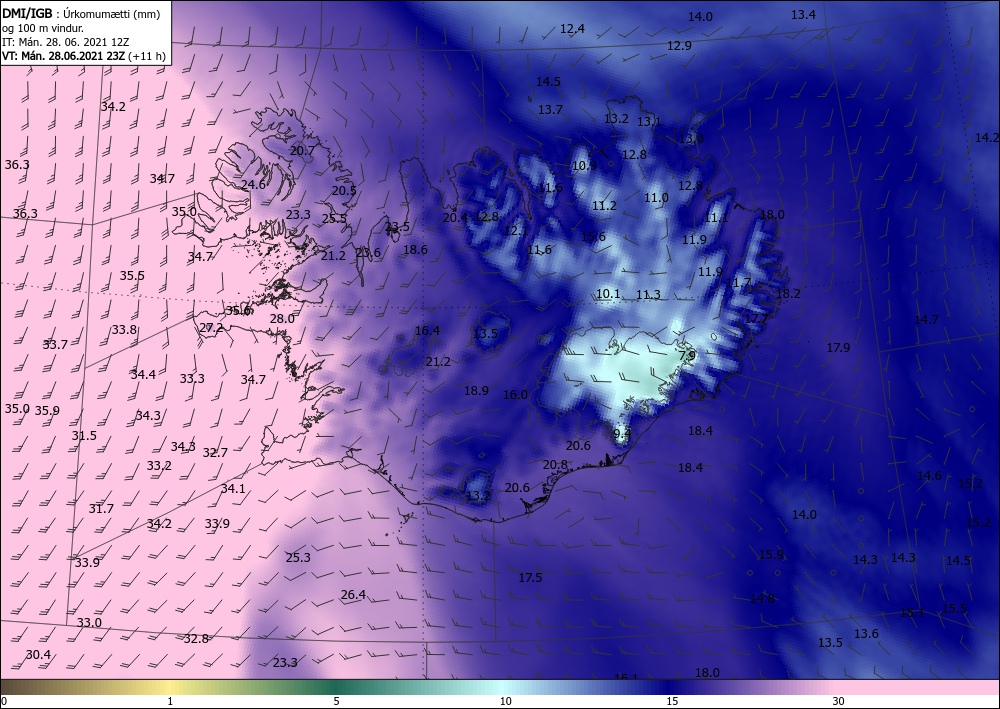
Task: Click the map value 16.4
Action: (427, 331)
